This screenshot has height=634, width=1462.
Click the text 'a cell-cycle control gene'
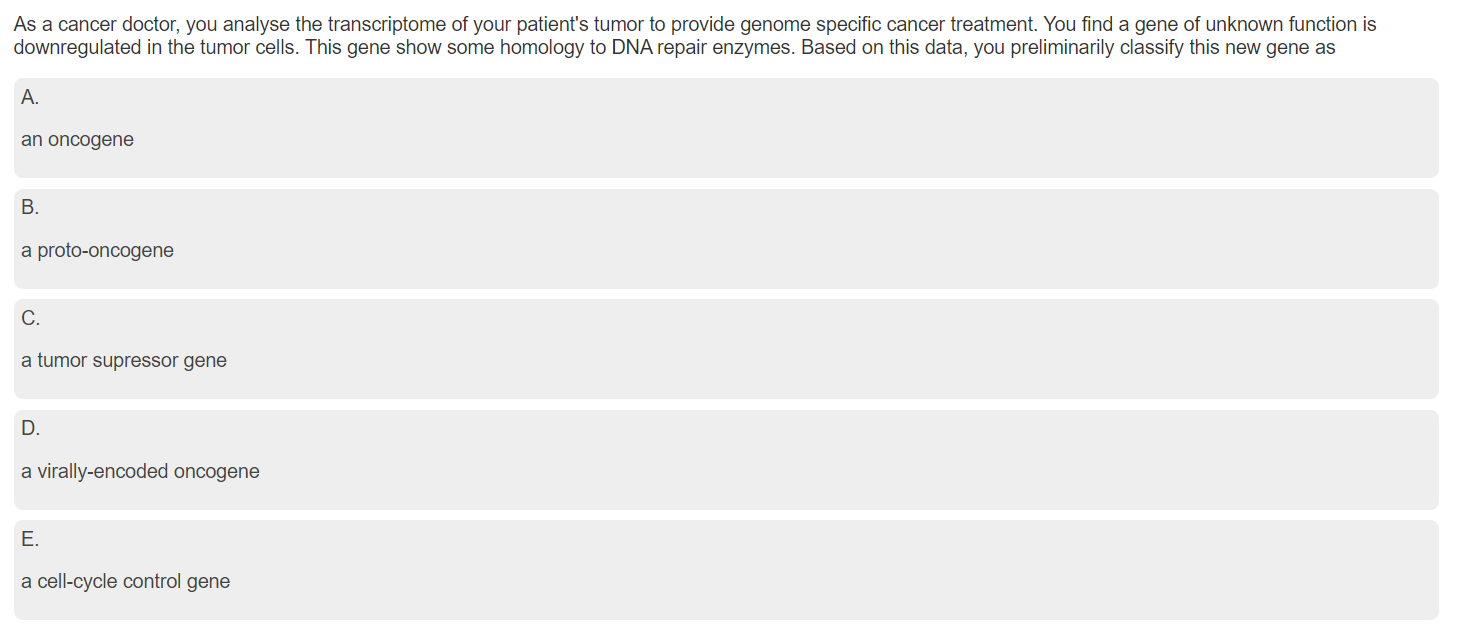point(125,582)
